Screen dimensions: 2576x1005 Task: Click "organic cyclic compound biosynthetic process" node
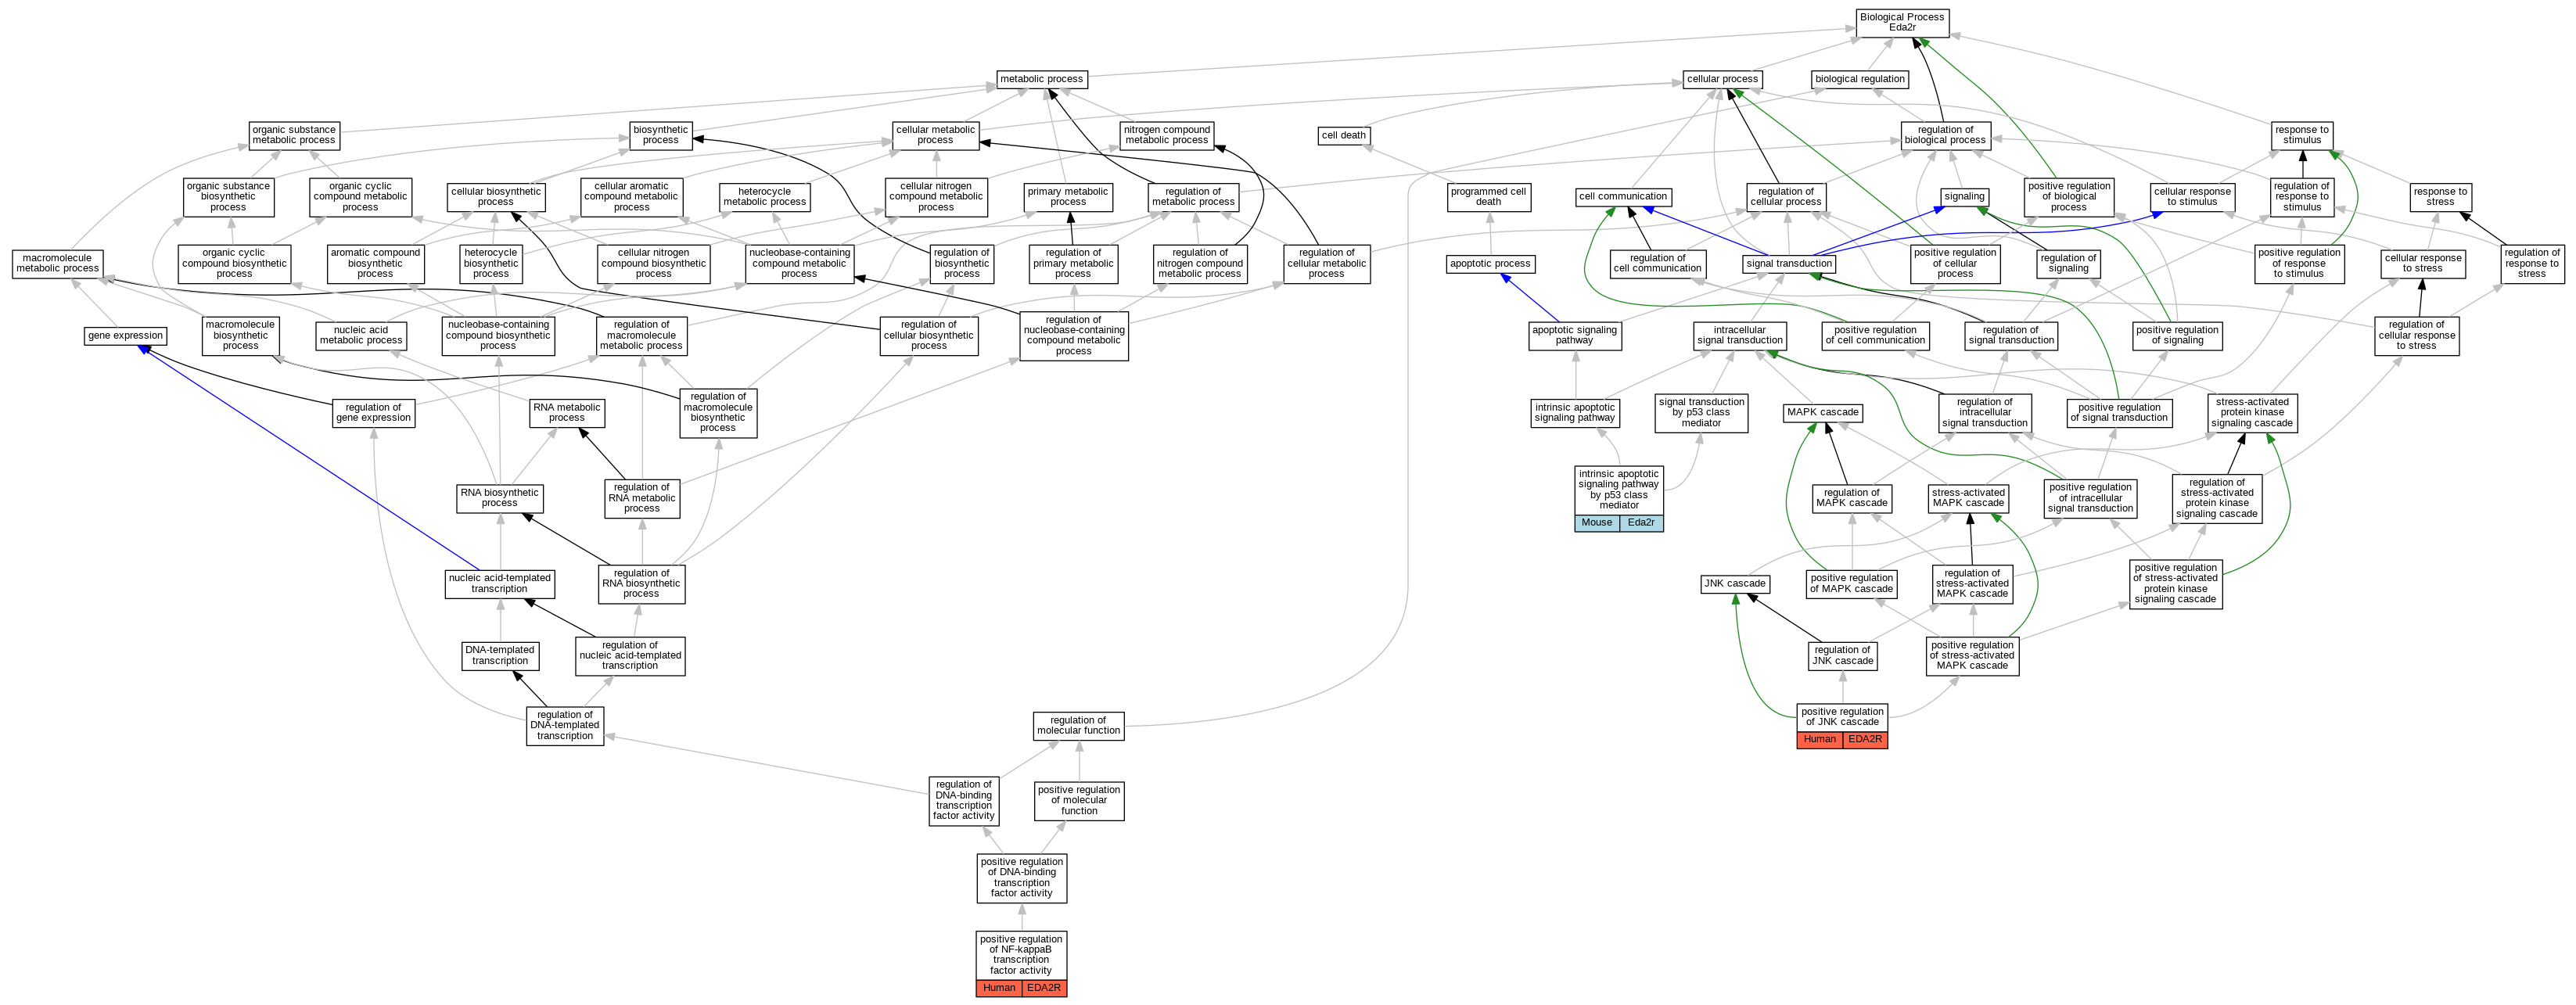235,264
